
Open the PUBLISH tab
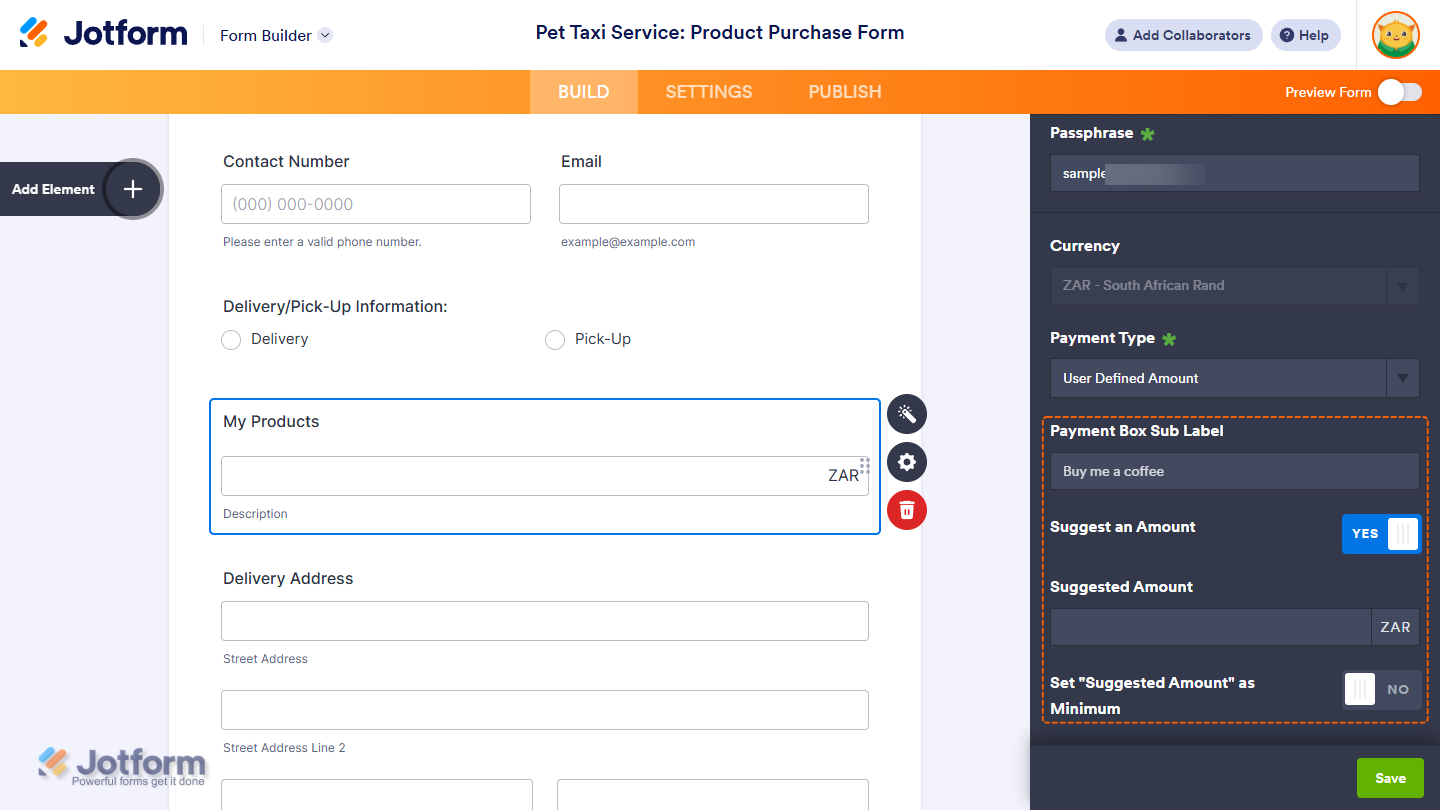click(844, 91)
